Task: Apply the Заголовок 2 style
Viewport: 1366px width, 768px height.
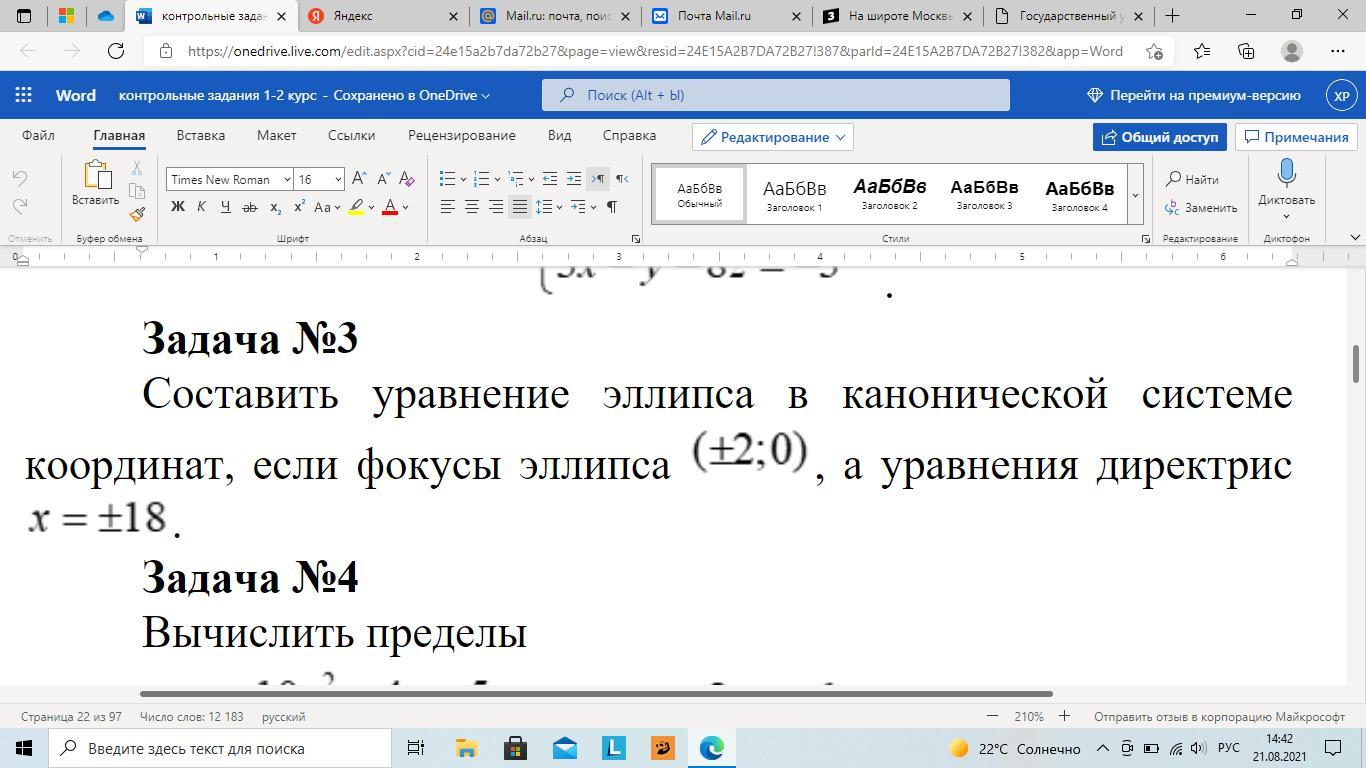Action: [x=889, y=195]
